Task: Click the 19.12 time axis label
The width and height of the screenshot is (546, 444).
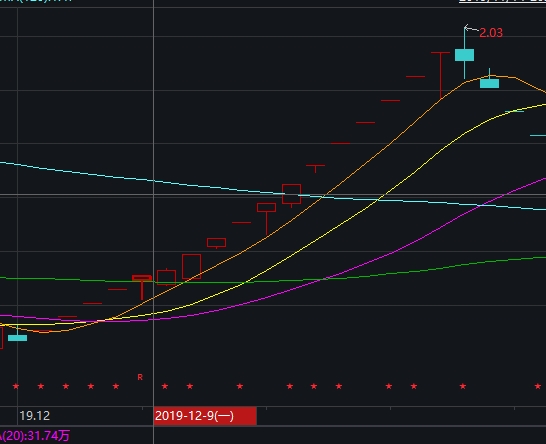Action: [x=34, y=416]
